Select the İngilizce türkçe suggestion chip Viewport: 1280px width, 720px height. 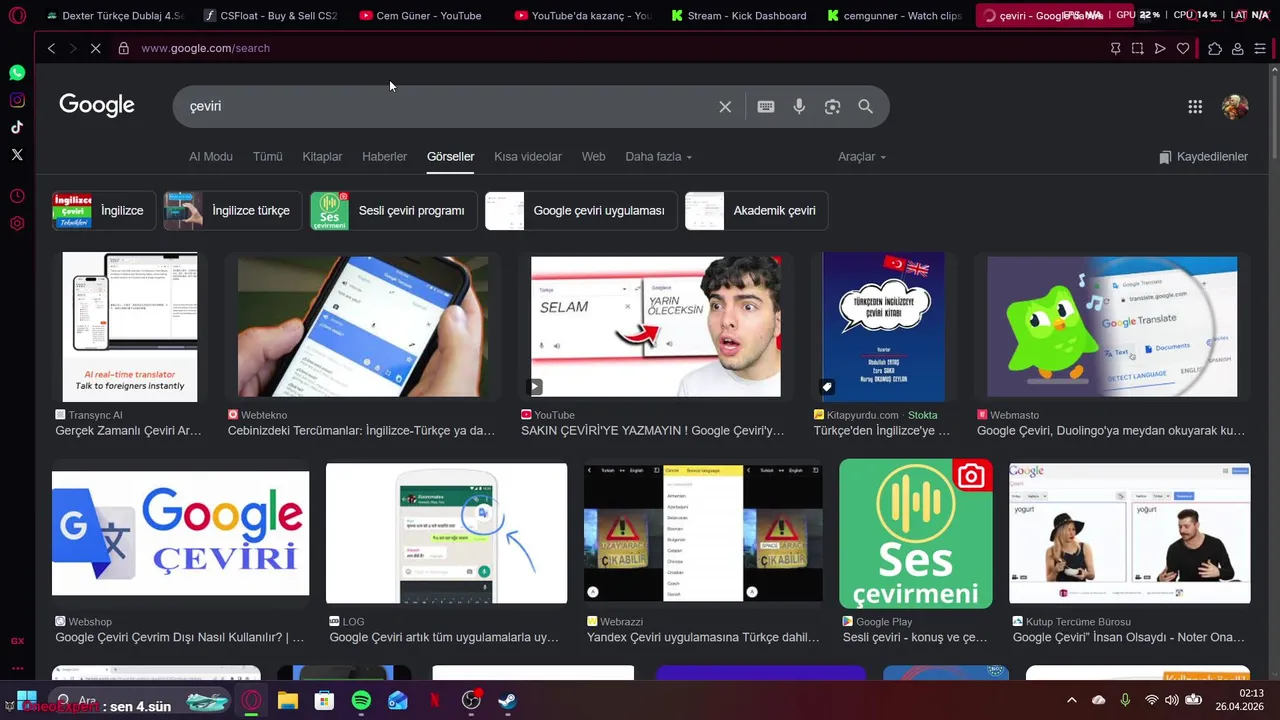coord(233,211)
